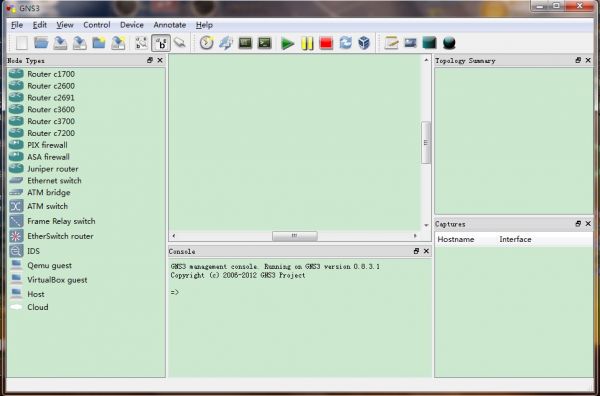This screenshot has width=600, height=396.
Task: Show the VirtualBox Manager cube icon
Action: pos(364,43)
